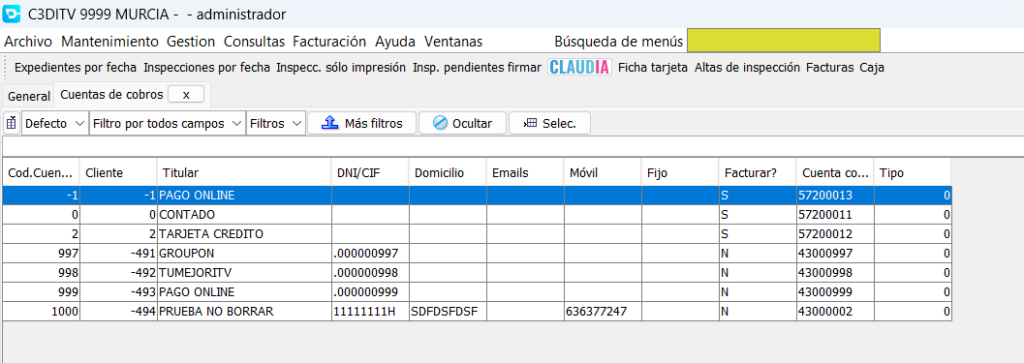
Task: Click the DNI cell .000000997
Action: (x=370, y=253)
